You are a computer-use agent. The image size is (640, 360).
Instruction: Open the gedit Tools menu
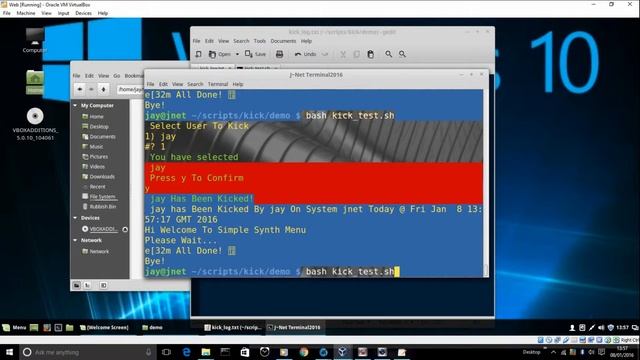tap(260, 41)
